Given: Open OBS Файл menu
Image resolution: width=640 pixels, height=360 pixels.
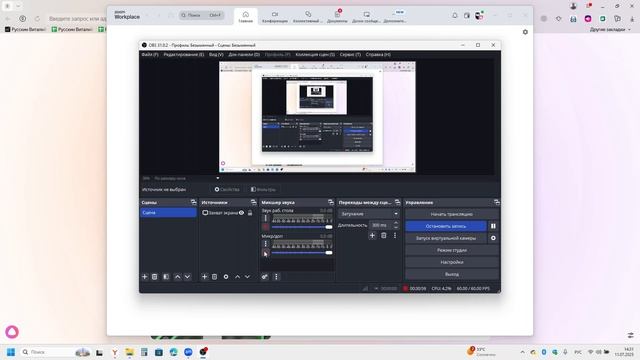Looking at the screenshot, I should (150, 54).
